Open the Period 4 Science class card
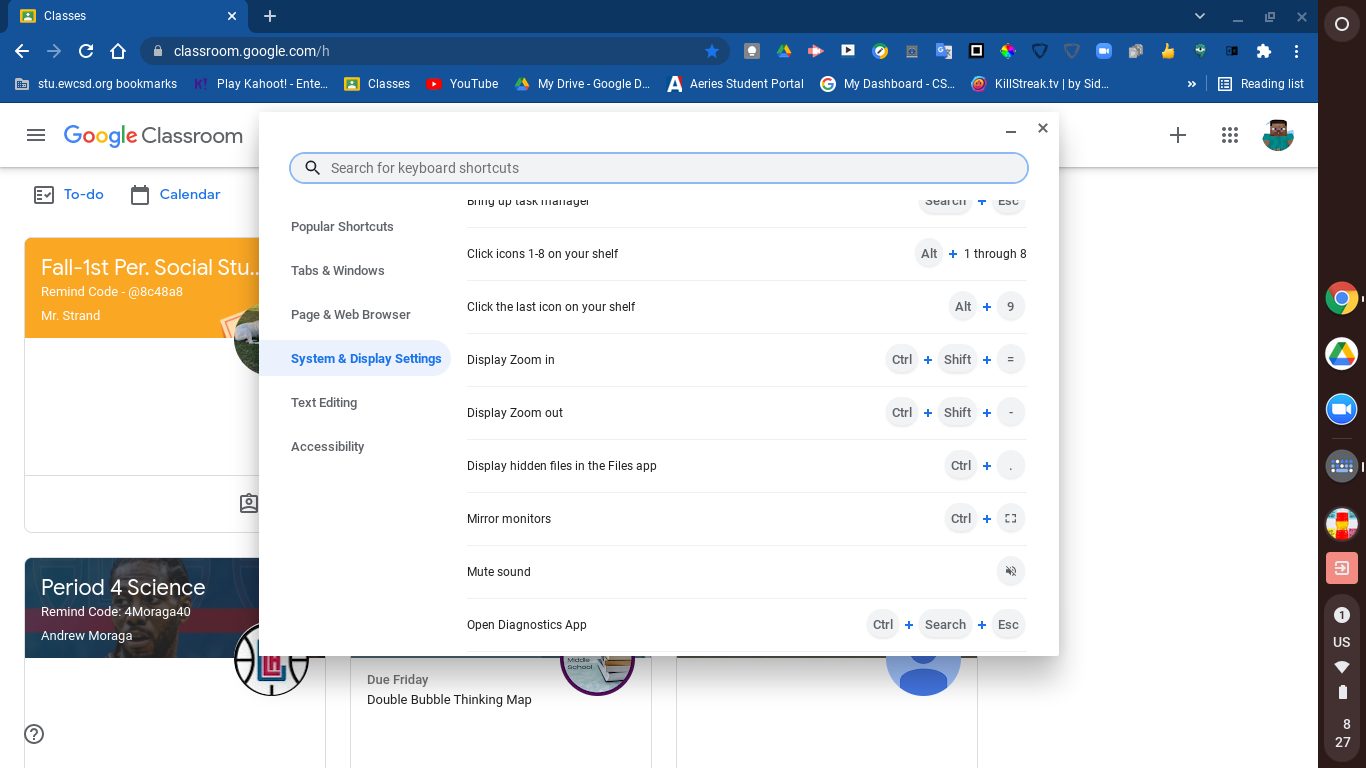 123,588
